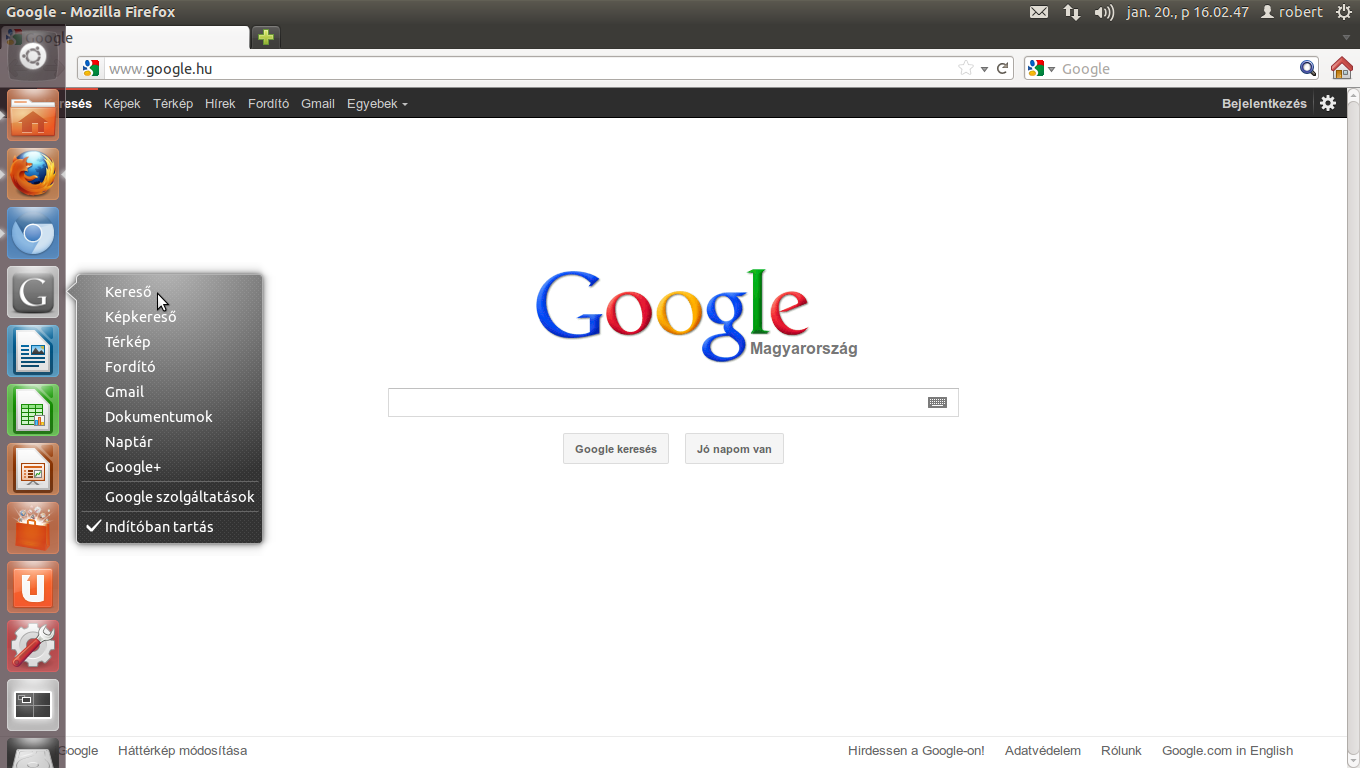The height and width of the screenshot is (768, 1360).
Task: Open Fordító in the Google top bar
Action: [268, 104]
